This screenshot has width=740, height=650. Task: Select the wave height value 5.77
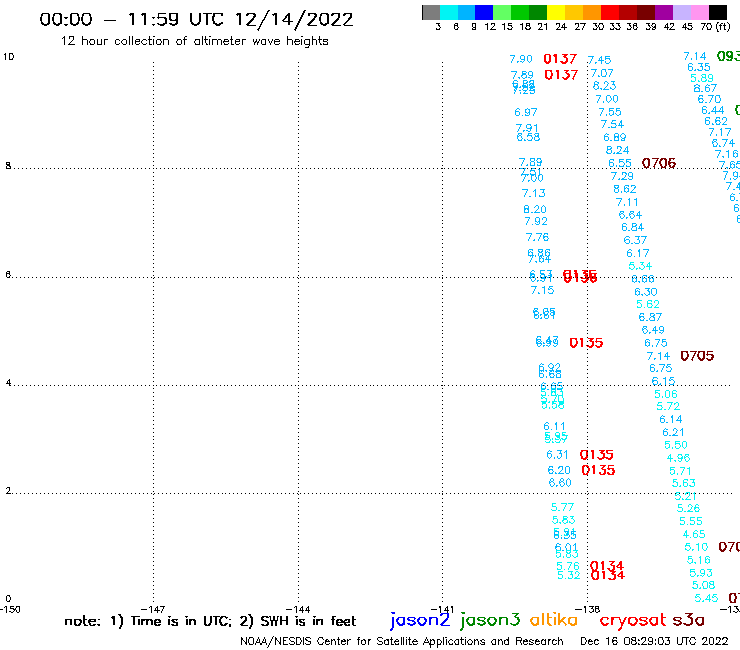[563, 507]
